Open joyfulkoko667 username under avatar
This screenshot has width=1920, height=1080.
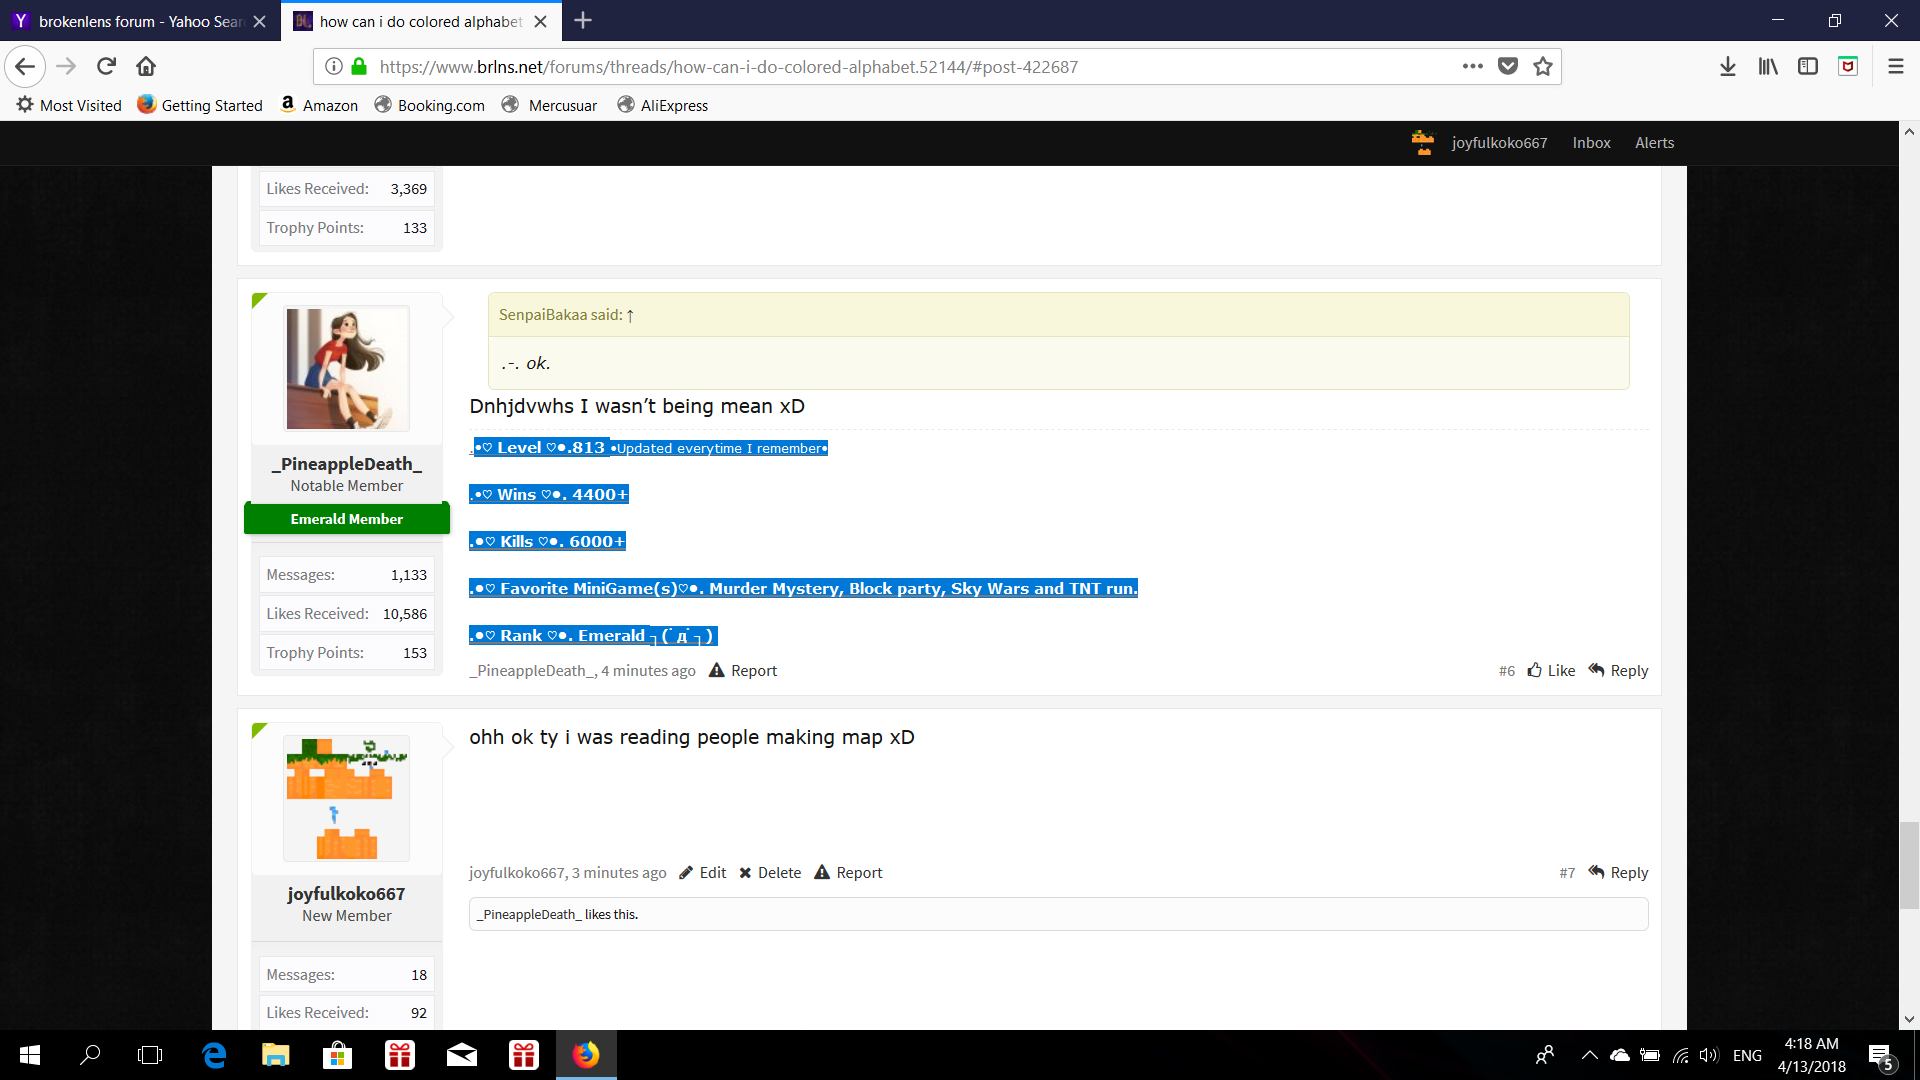[x=346, y=894]
